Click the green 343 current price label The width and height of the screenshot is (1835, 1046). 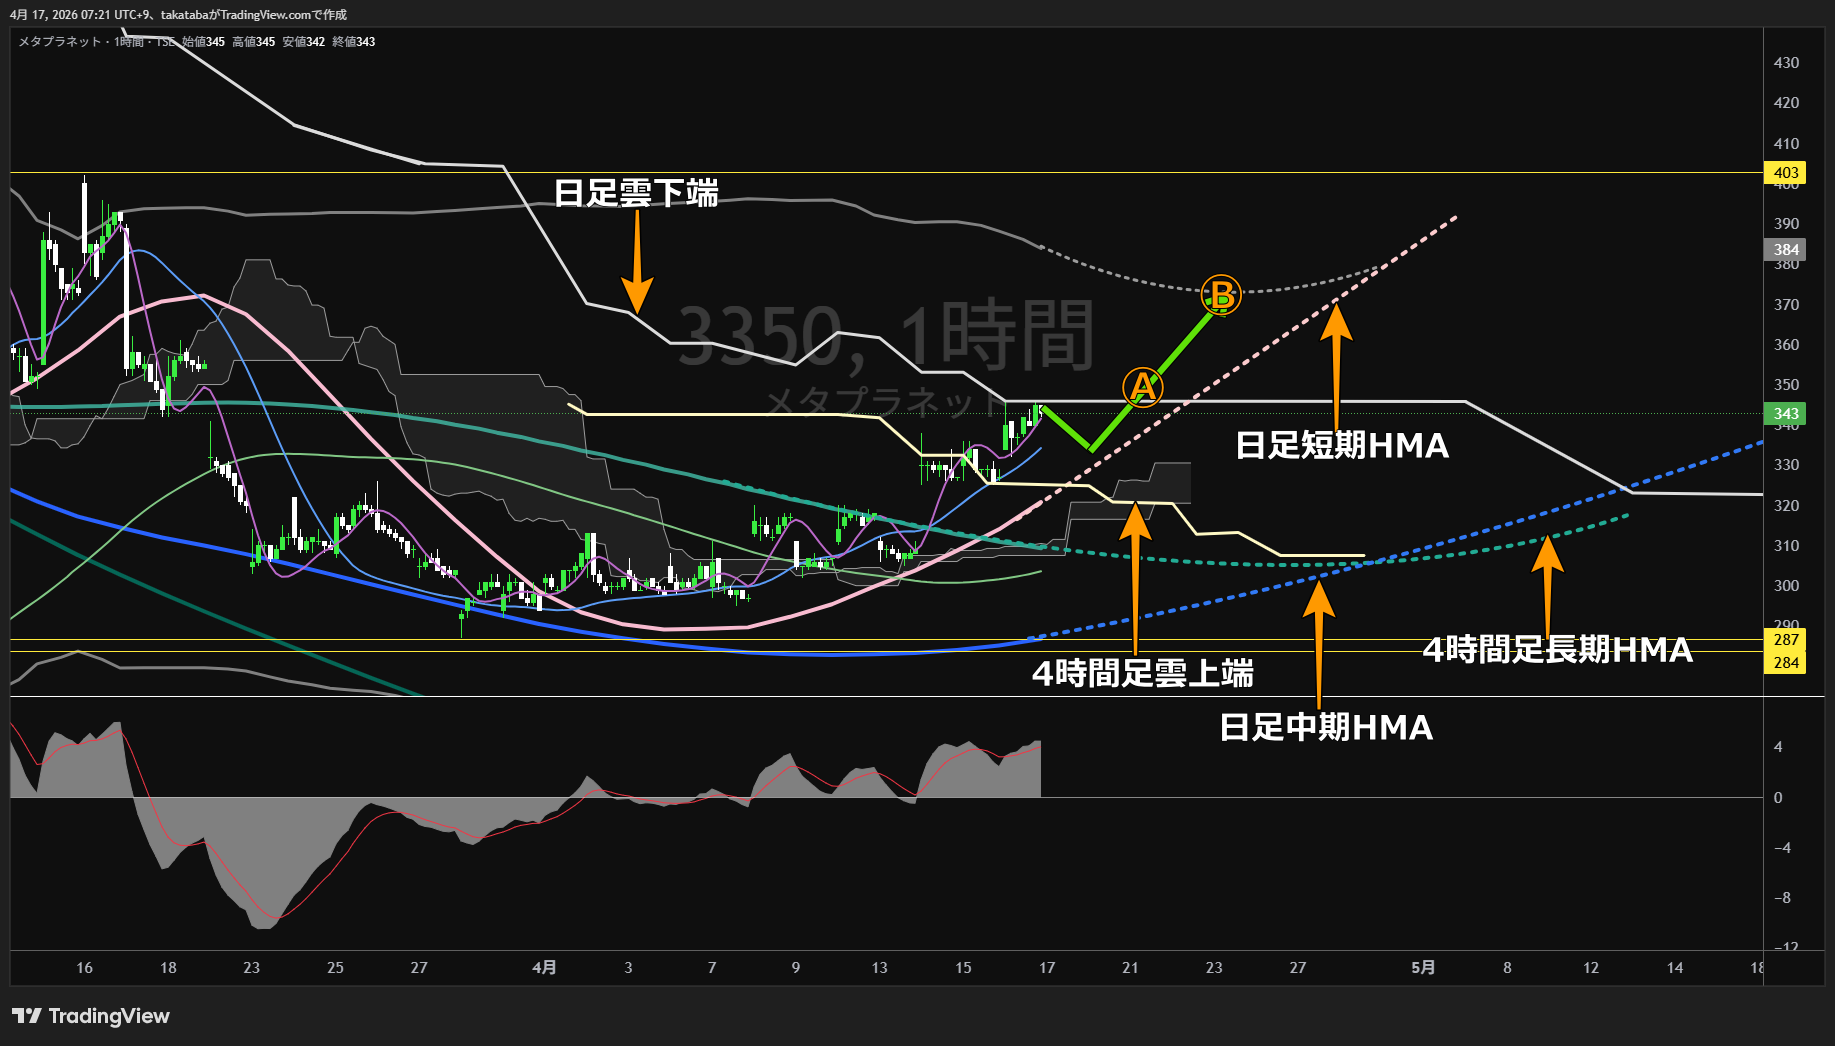point(1785,414)
